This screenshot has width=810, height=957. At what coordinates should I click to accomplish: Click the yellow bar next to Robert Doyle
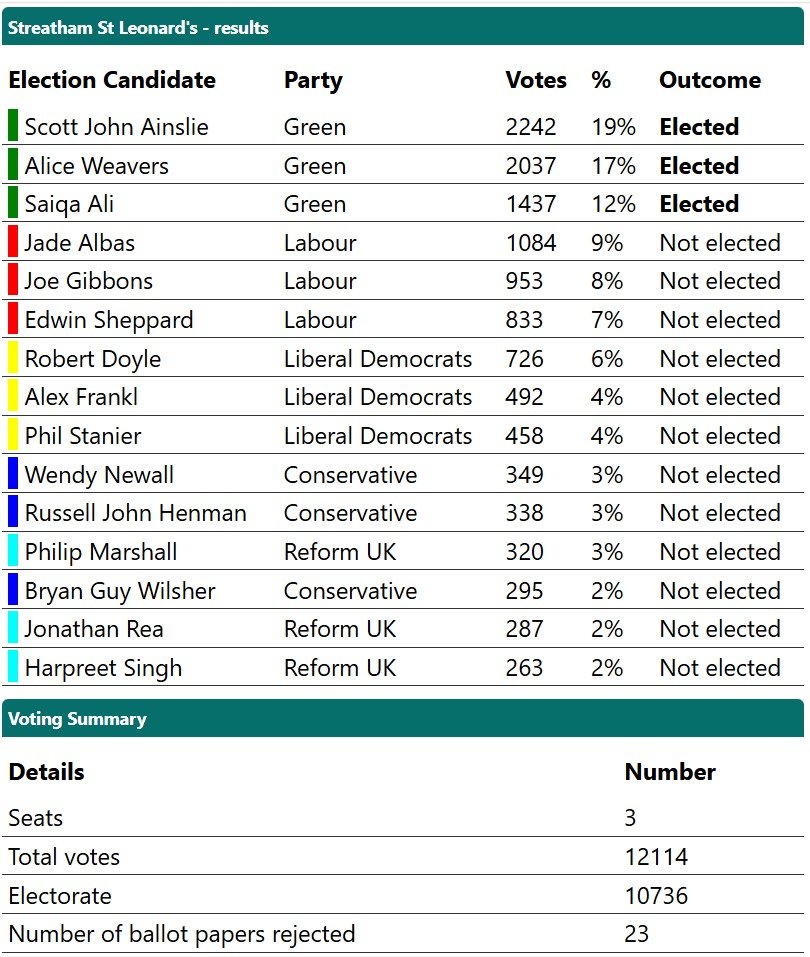point(12,358)
